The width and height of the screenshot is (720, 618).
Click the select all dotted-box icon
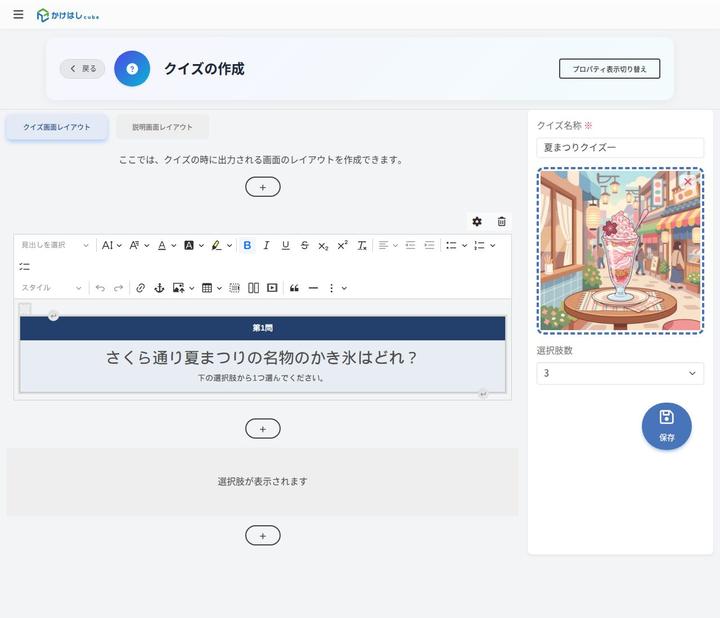click(234, 288)
